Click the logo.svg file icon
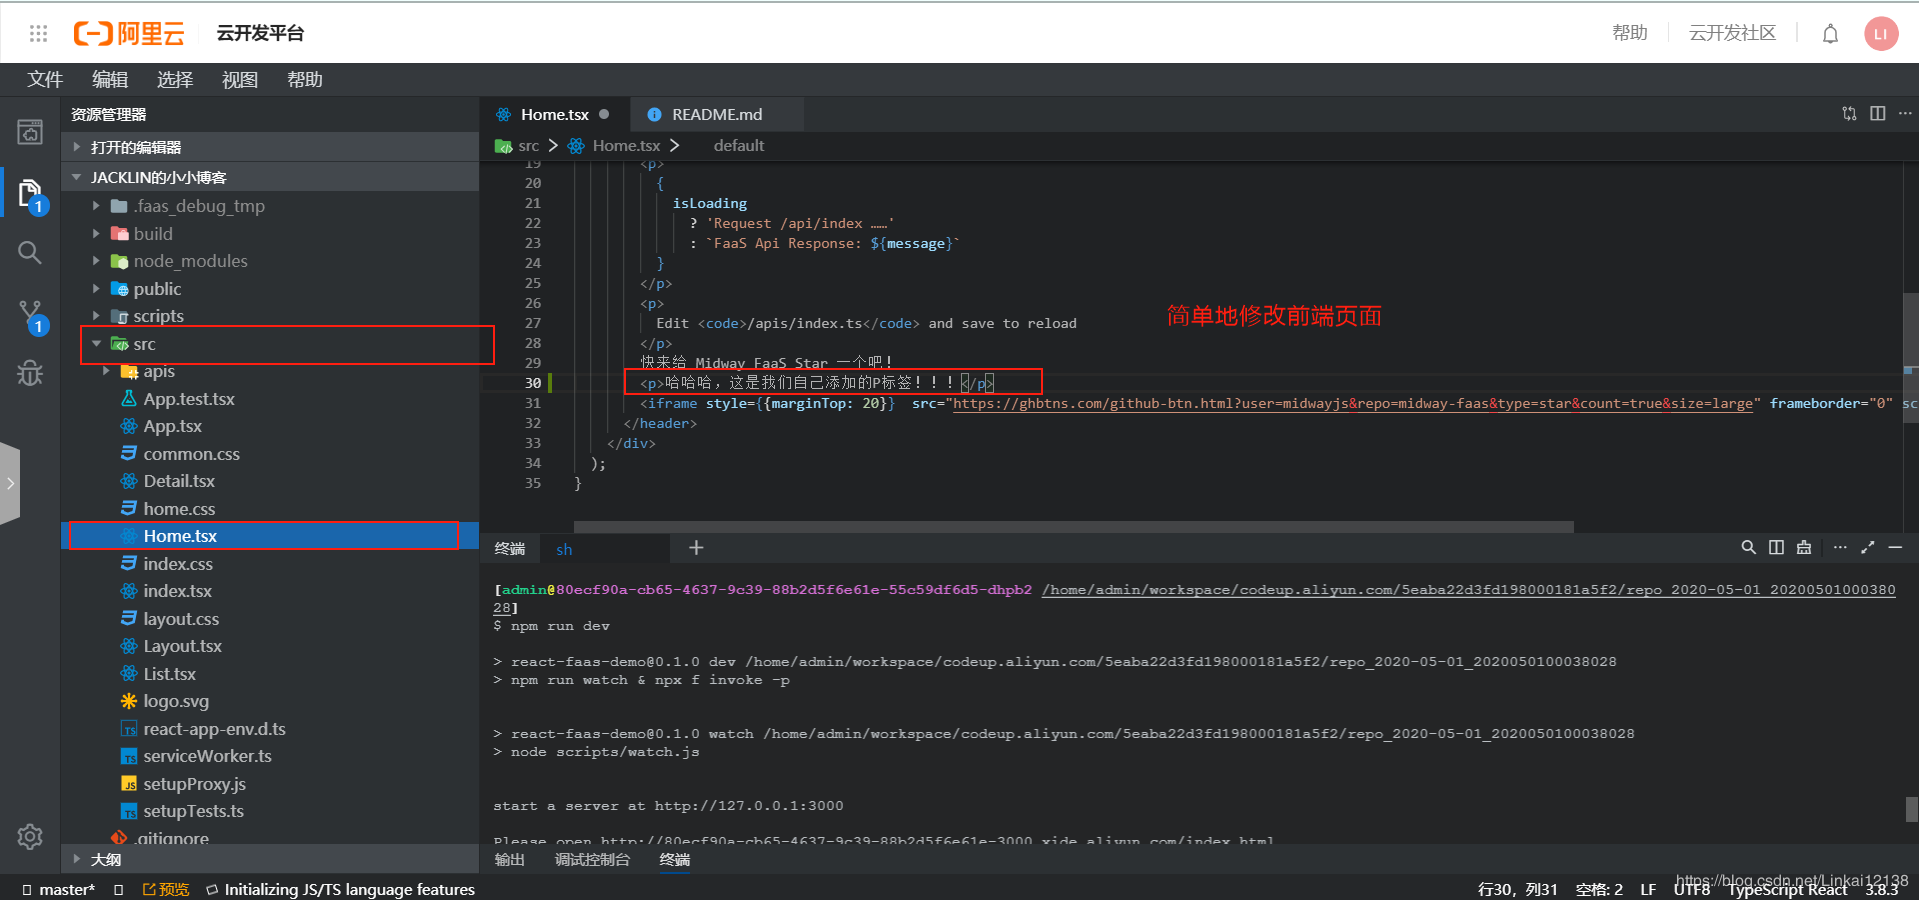This screenshot has width=1919, height=900. (x=129, y=701)
